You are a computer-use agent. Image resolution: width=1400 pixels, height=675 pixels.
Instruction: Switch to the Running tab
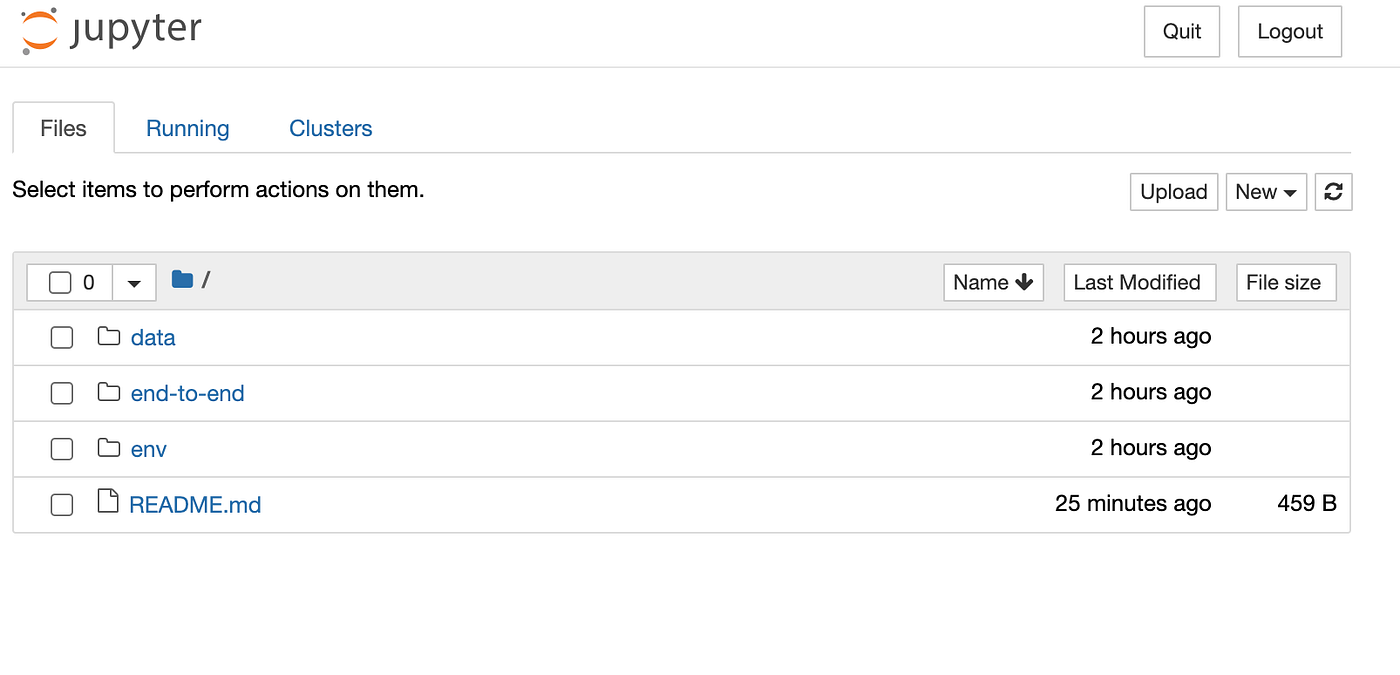(187, 128)
